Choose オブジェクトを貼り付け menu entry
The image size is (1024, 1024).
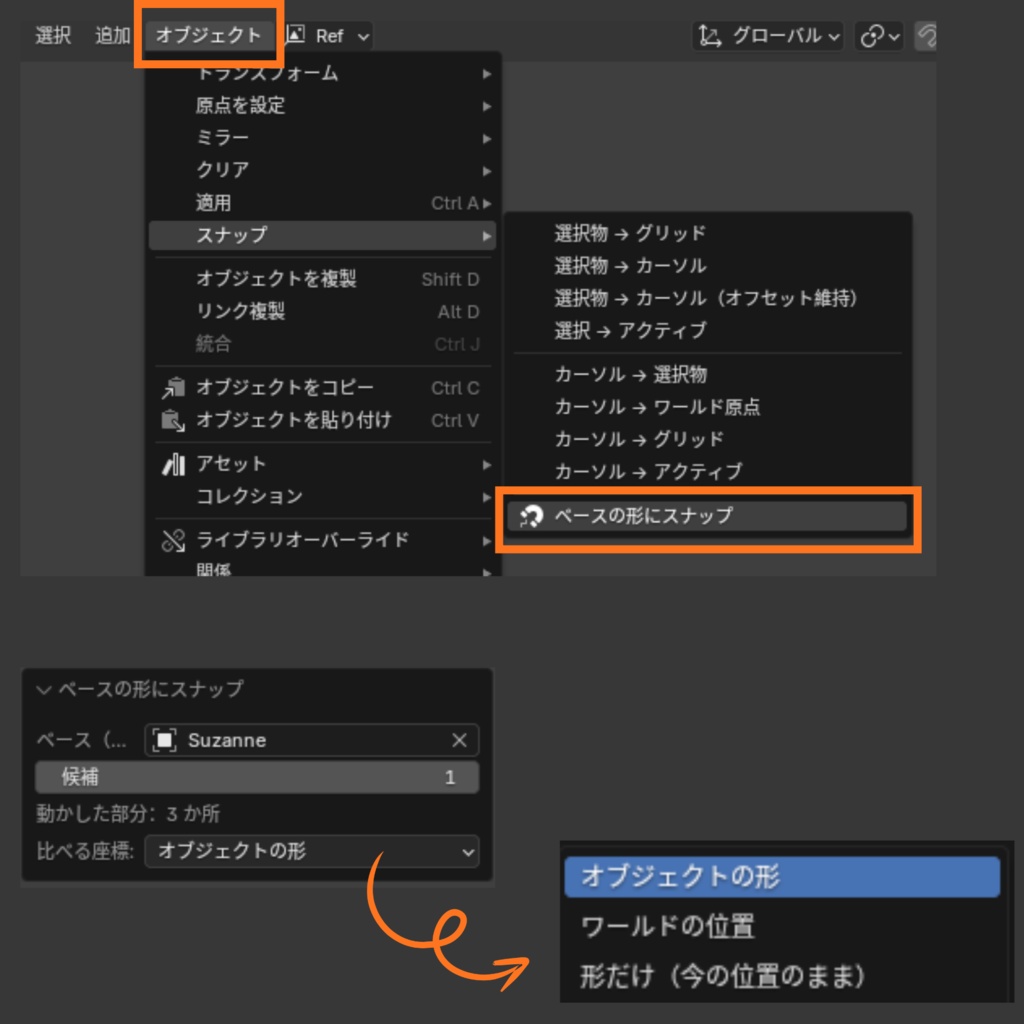pos(323,421)
